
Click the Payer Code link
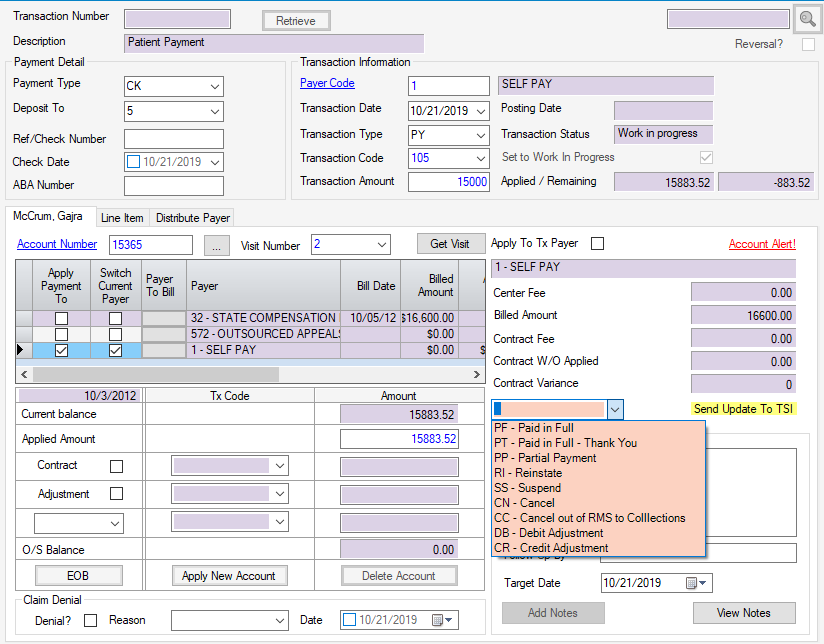(x=327, y=84)
